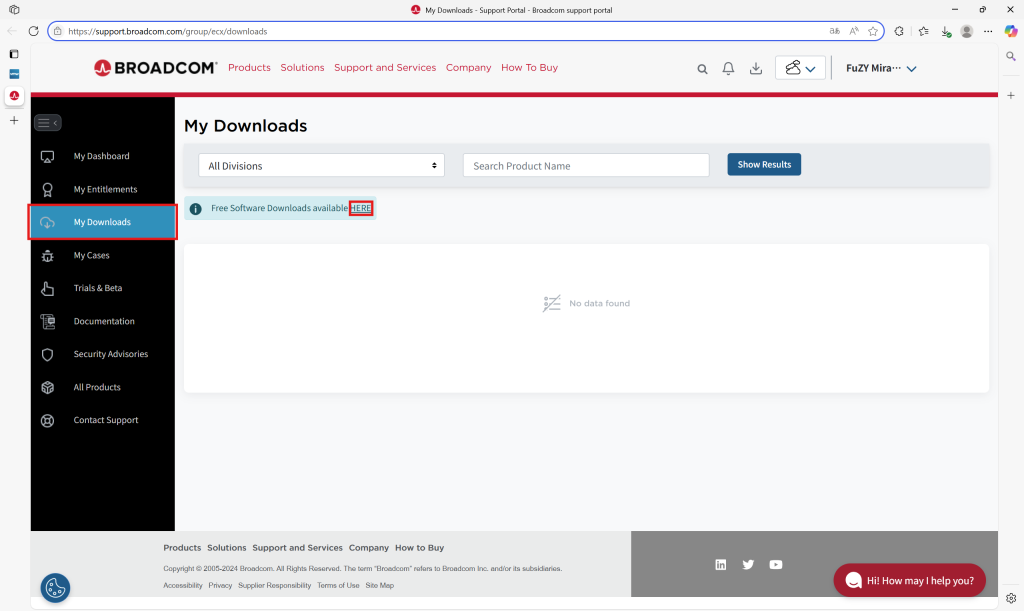
Task: Reload the page with the browser refresh icon
Action: click(33, 31)
